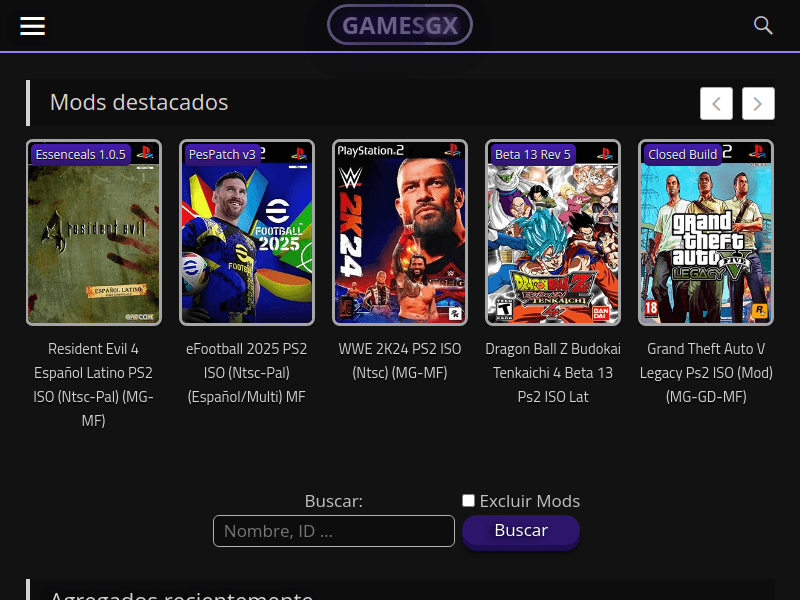800x600 pixels.
Task: Click the Nombre, ID search input field
Action: tap(334, 531)
